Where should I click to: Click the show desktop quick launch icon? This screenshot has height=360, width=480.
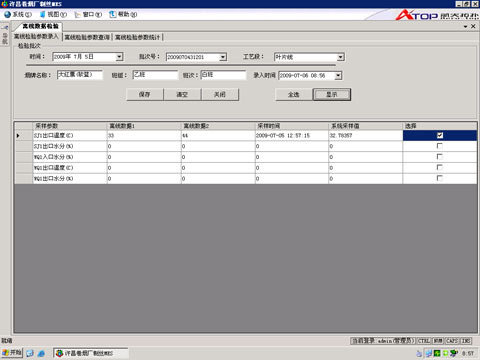[30, 353]
